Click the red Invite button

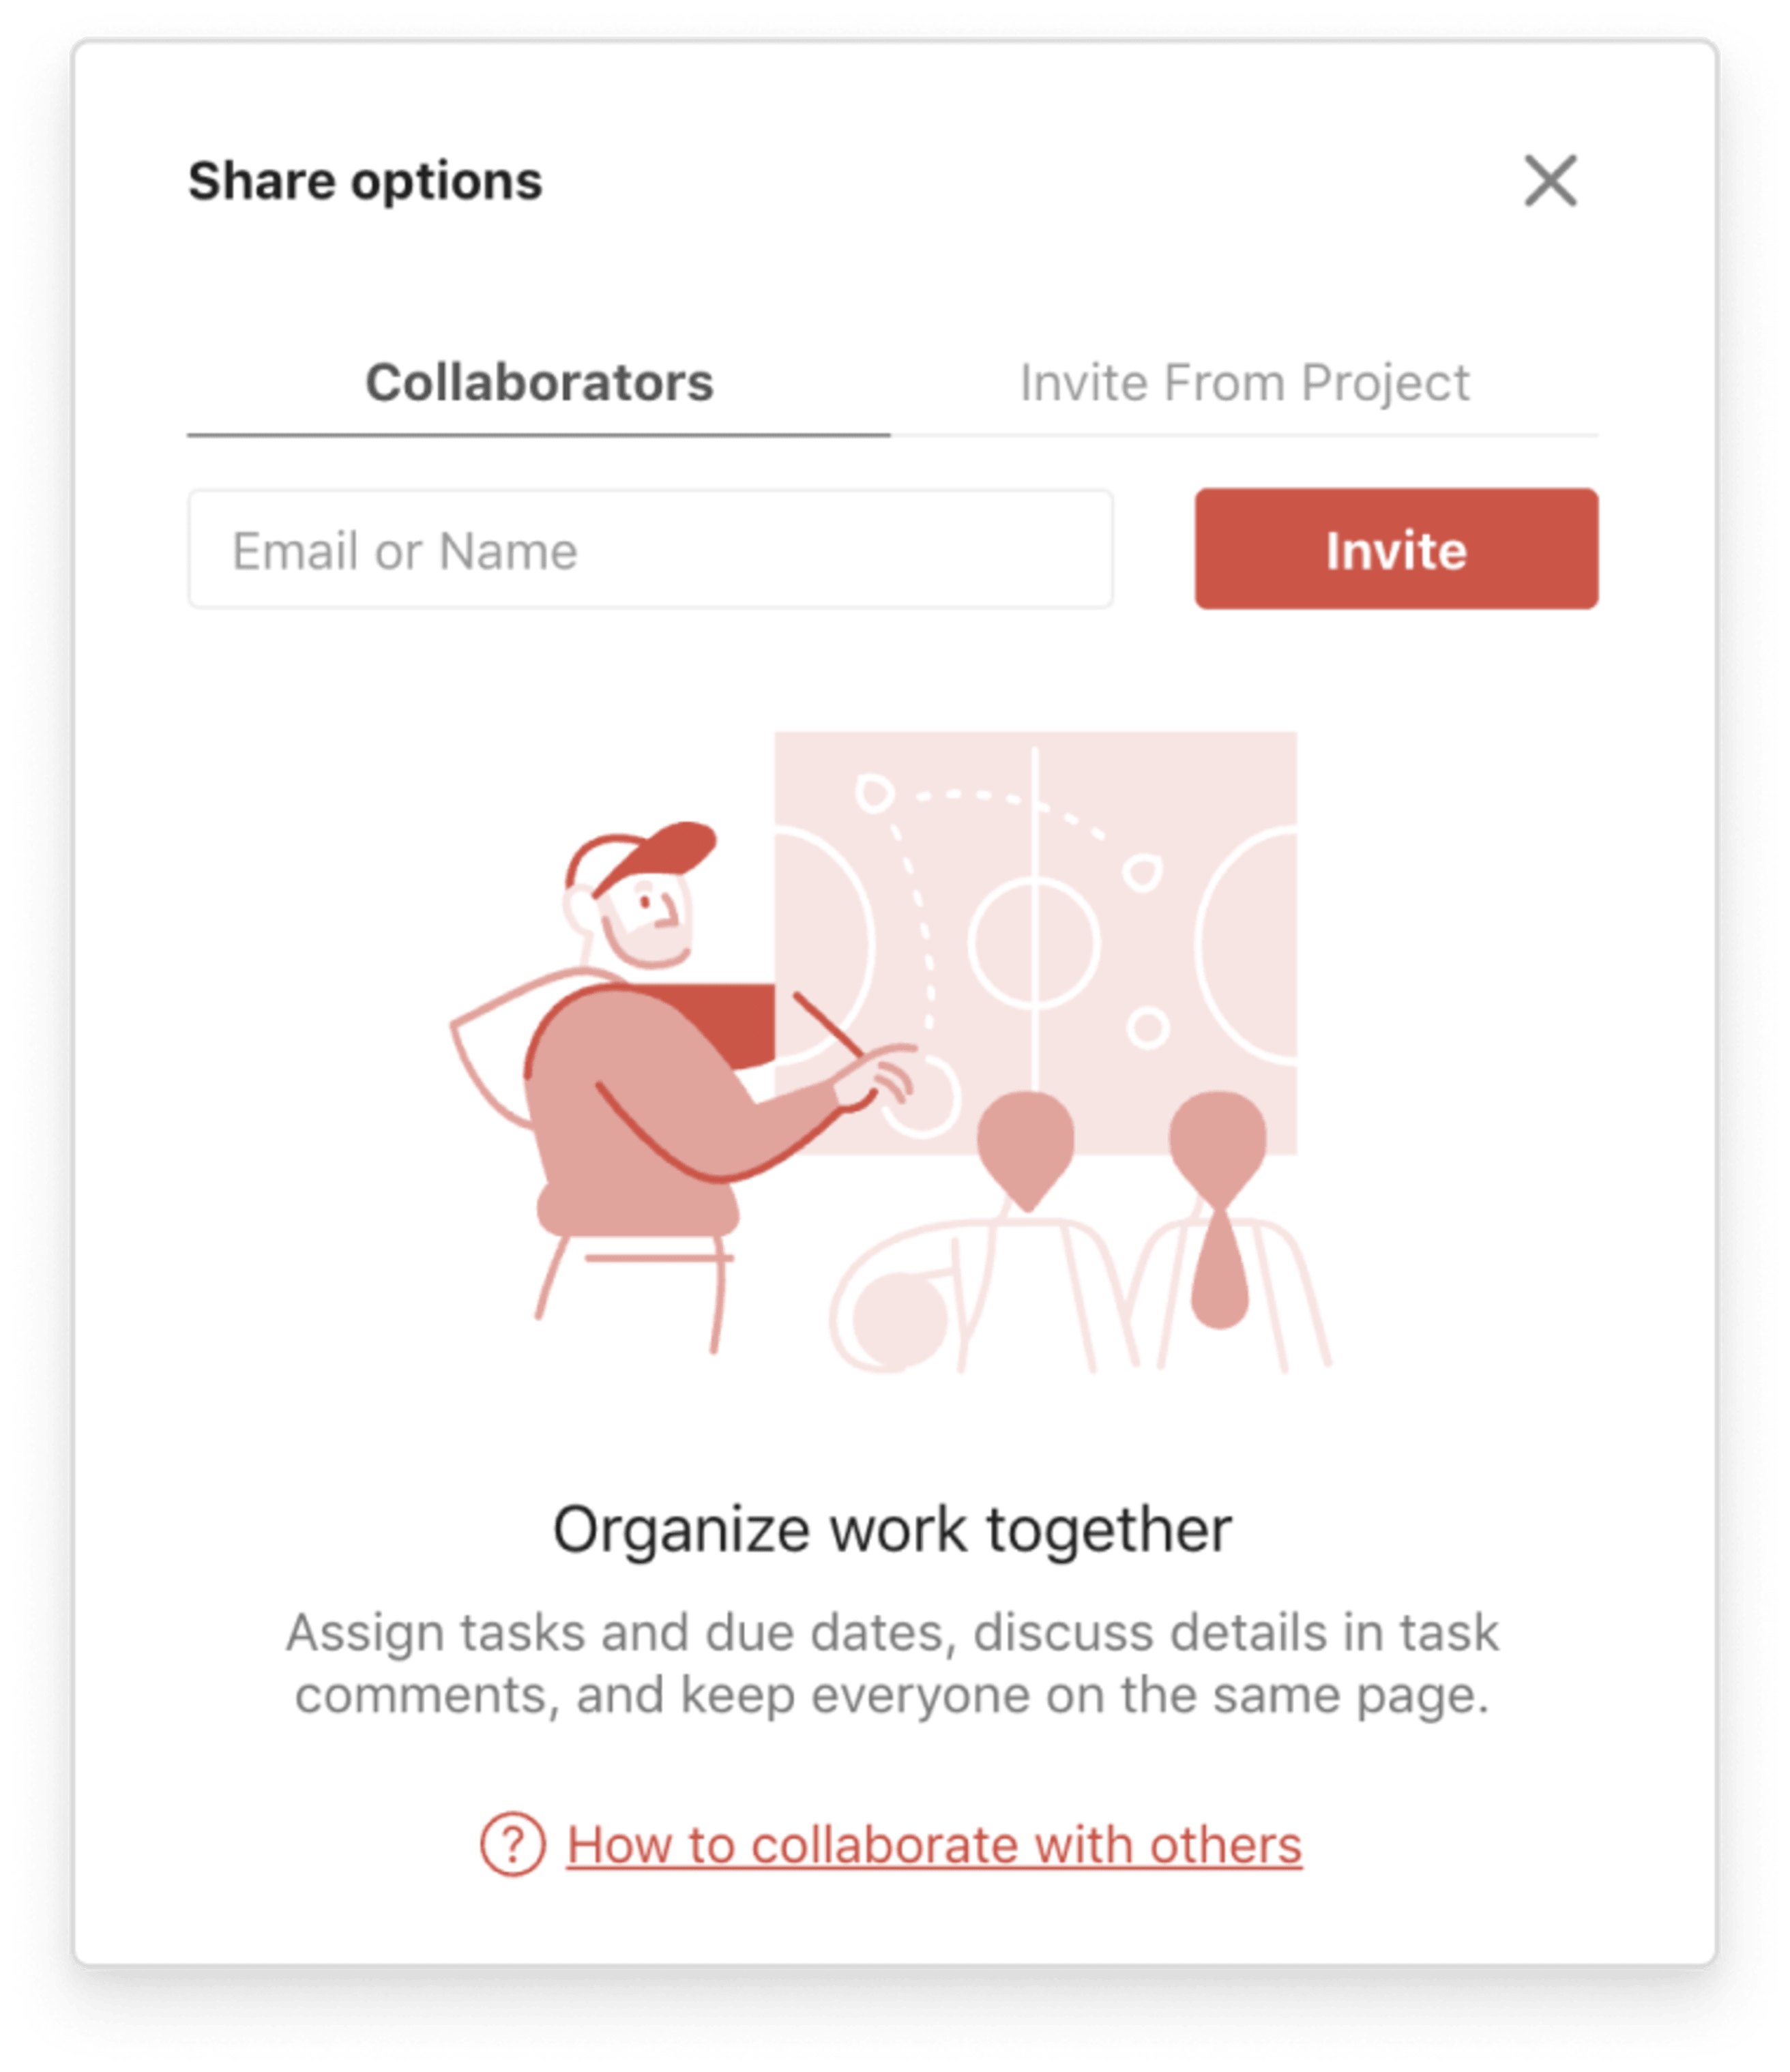[x=1396, y=549]
